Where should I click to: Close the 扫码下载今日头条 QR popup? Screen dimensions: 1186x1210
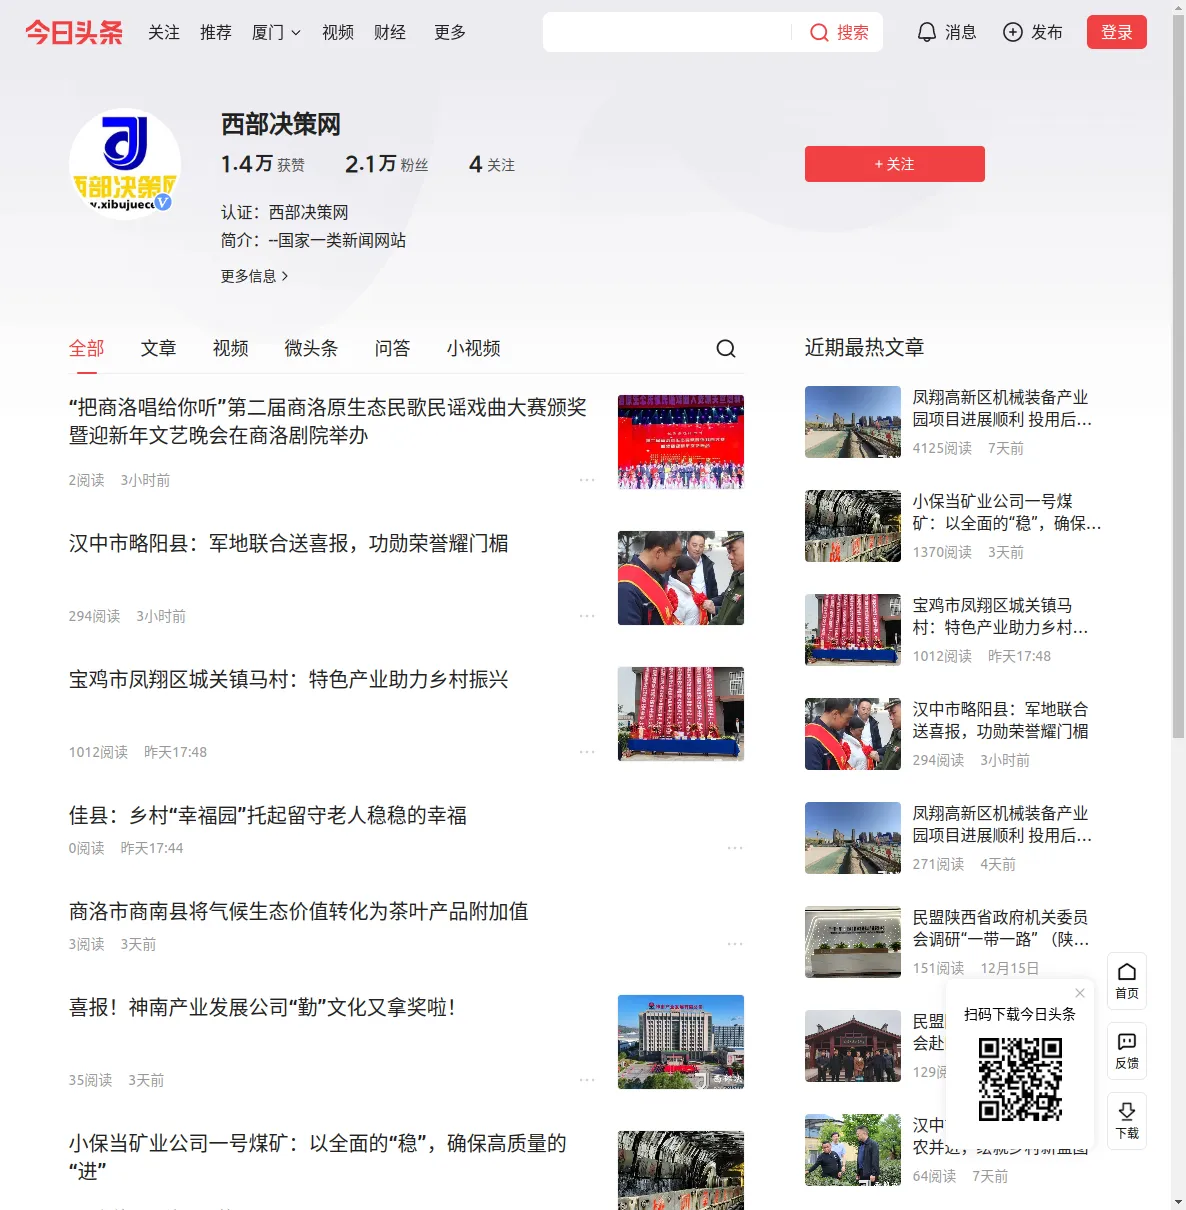coord(1080,993)
